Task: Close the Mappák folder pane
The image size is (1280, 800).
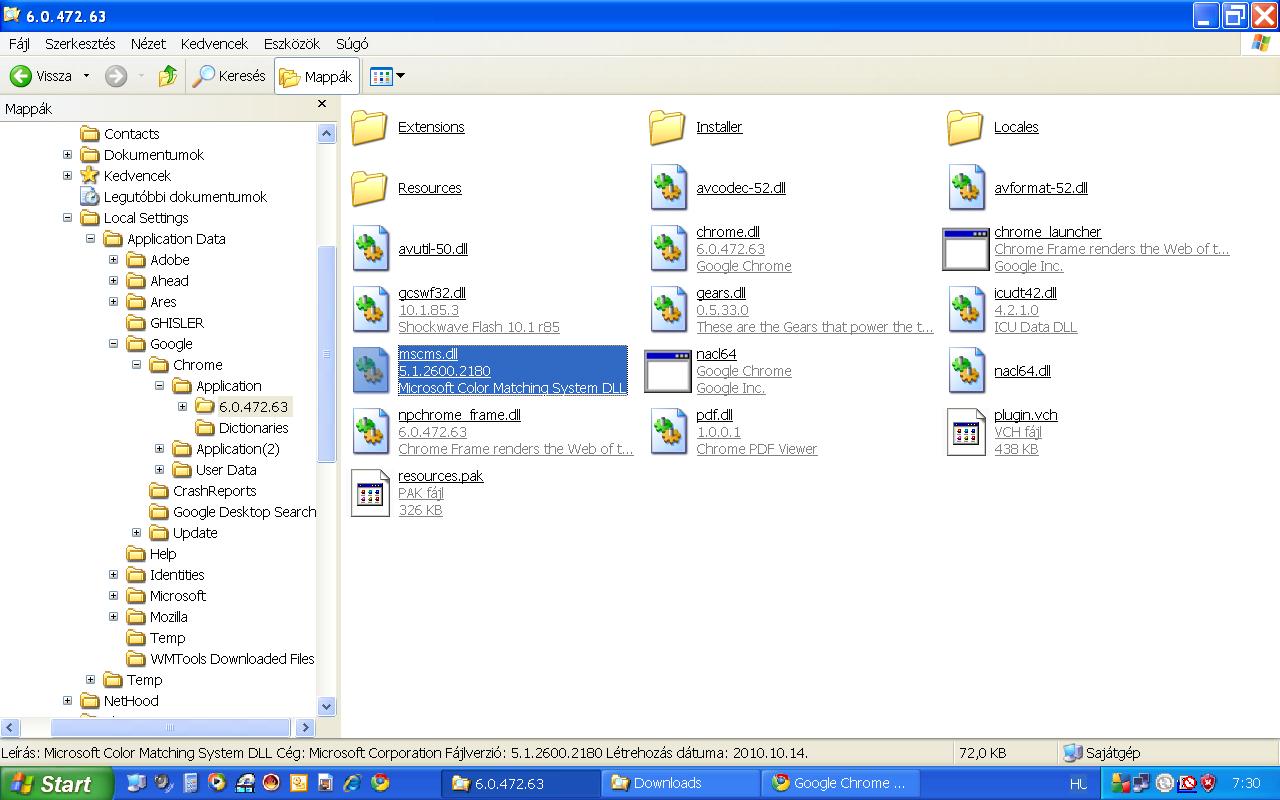Action: [322, 103]
